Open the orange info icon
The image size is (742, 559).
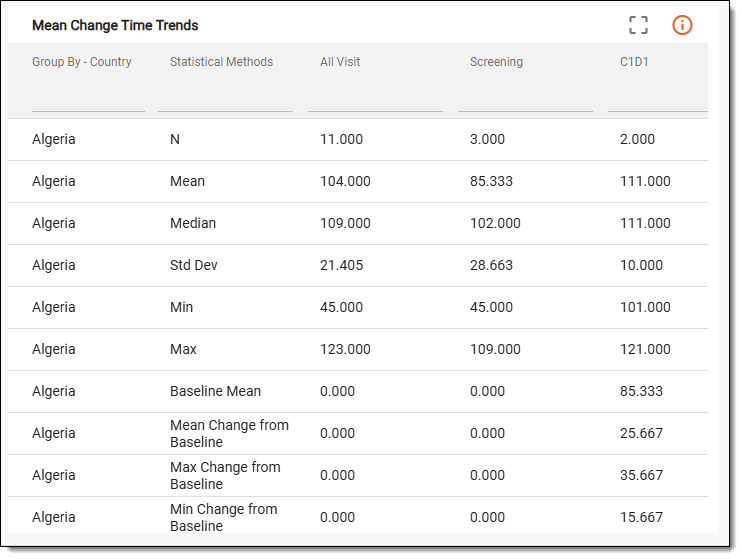682,25
